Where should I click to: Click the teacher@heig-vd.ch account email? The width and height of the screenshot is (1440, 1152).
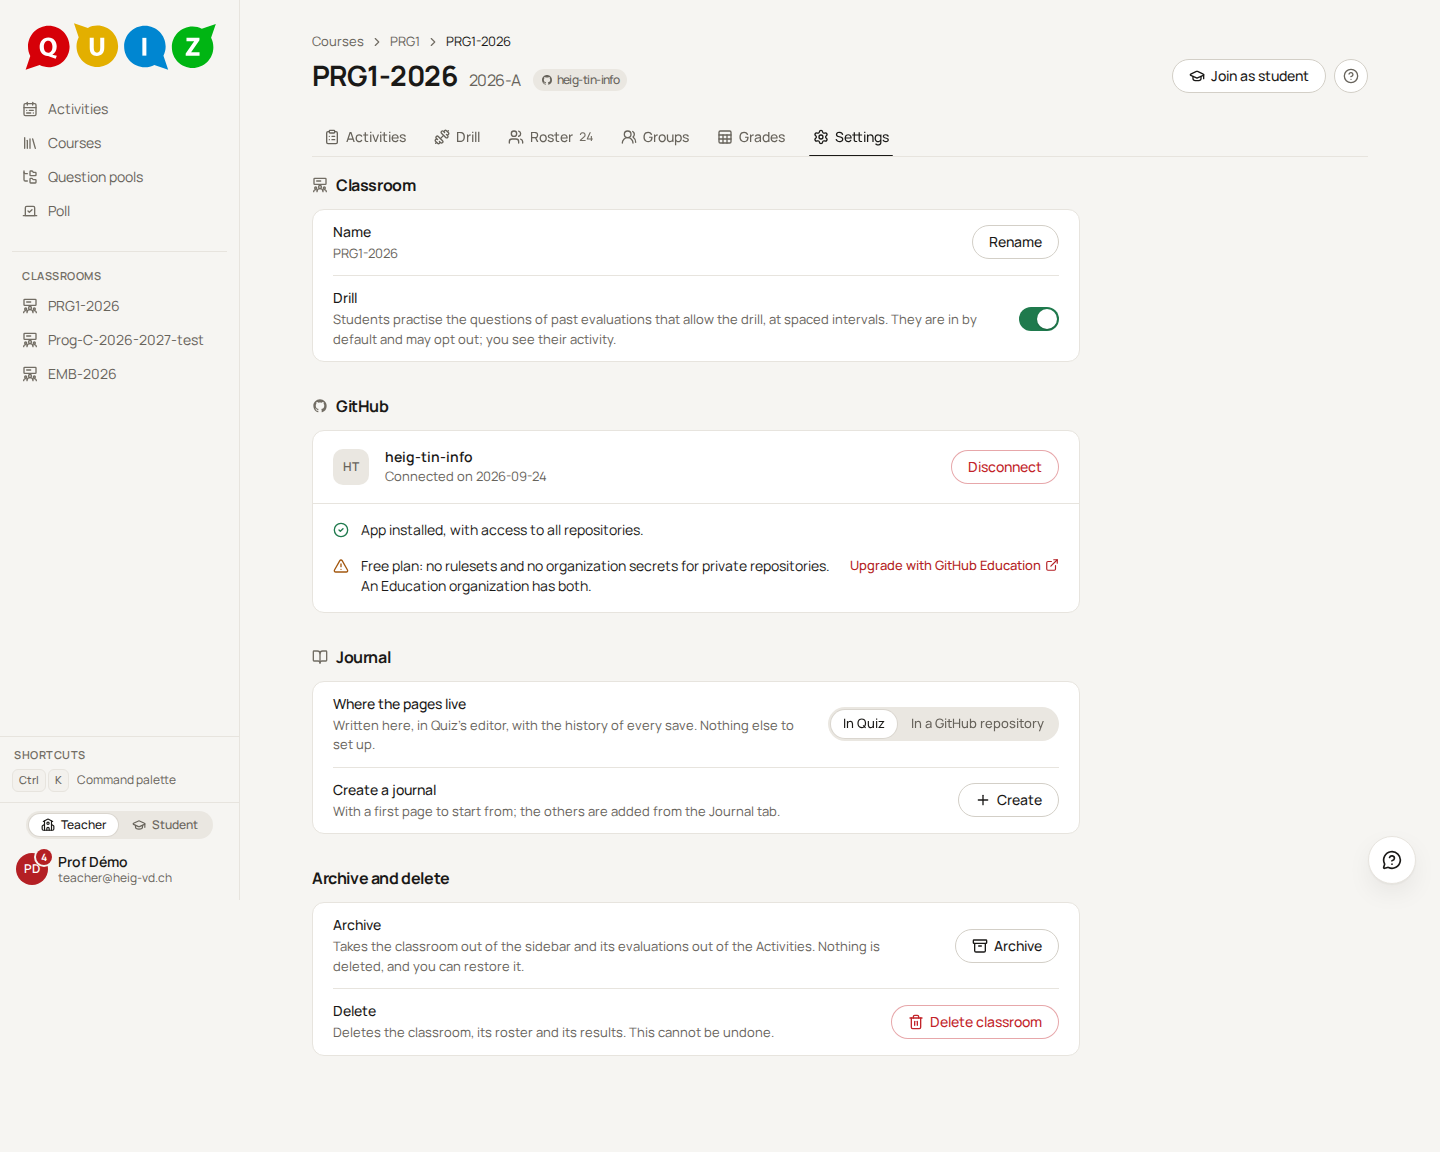click(115, 878)
